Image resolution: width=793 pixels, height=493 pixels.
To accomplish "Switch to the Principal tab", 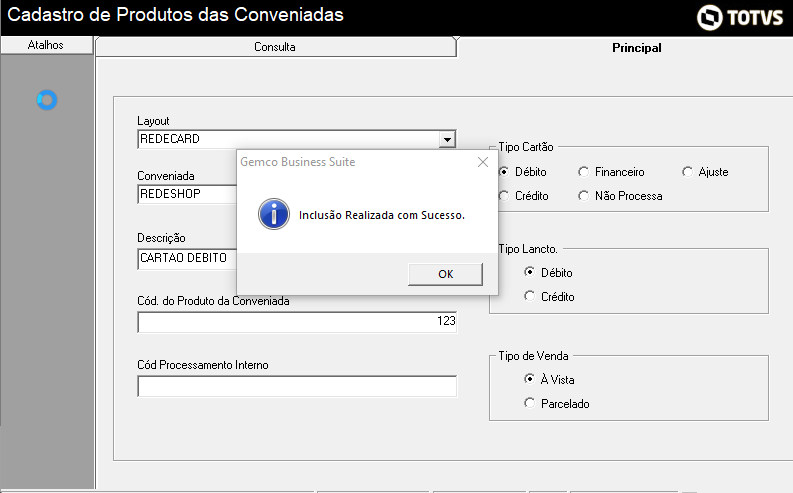I will click(x=636, y=48).
